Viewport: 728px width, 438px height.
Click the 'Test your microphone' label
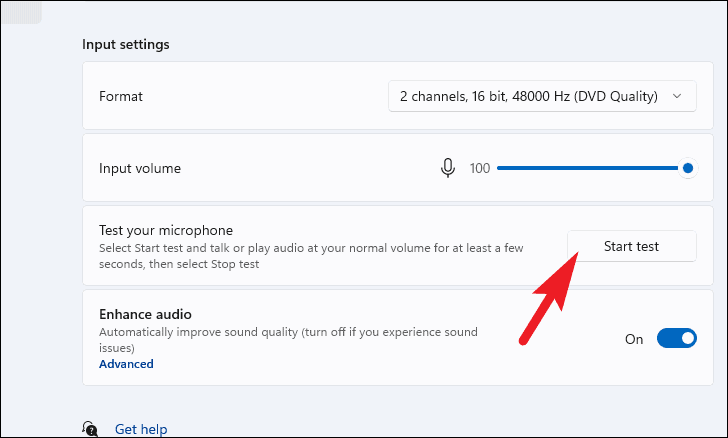click(166, 230)
